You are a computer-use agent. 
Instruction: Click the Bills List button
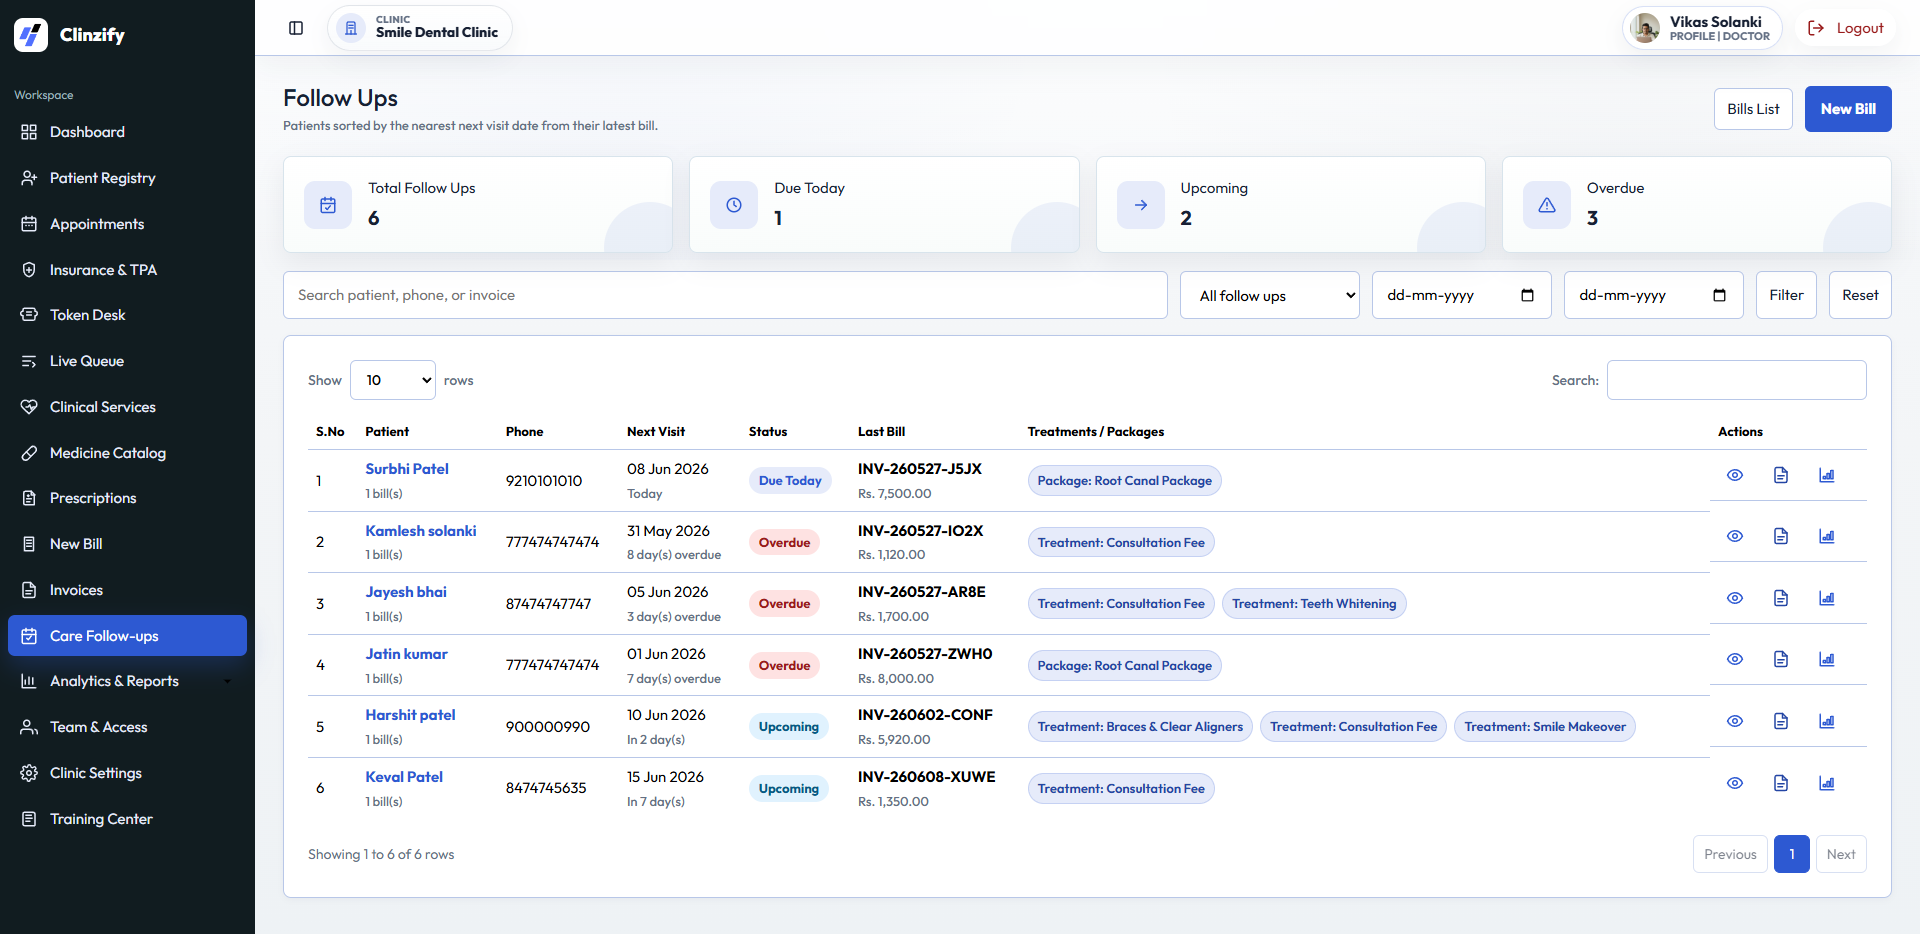click(1753, 109)
